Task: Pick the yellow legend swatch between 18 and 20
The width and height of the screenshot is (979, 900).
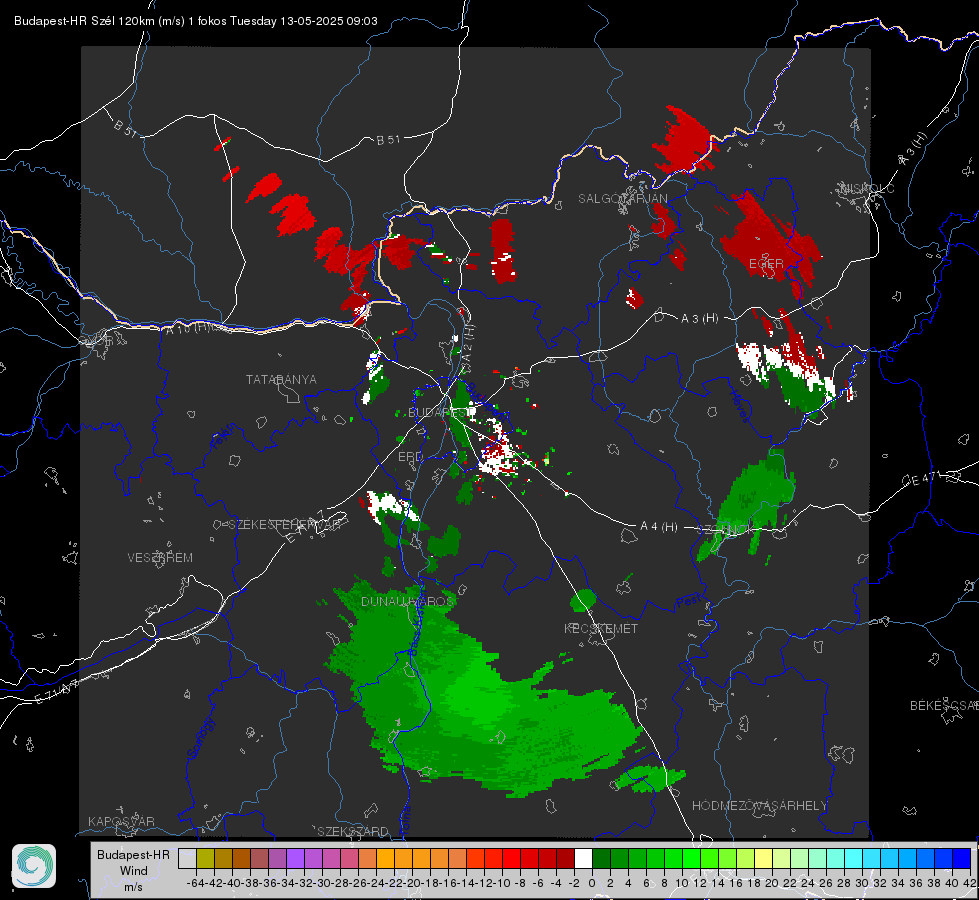Action: click(763, 859)
